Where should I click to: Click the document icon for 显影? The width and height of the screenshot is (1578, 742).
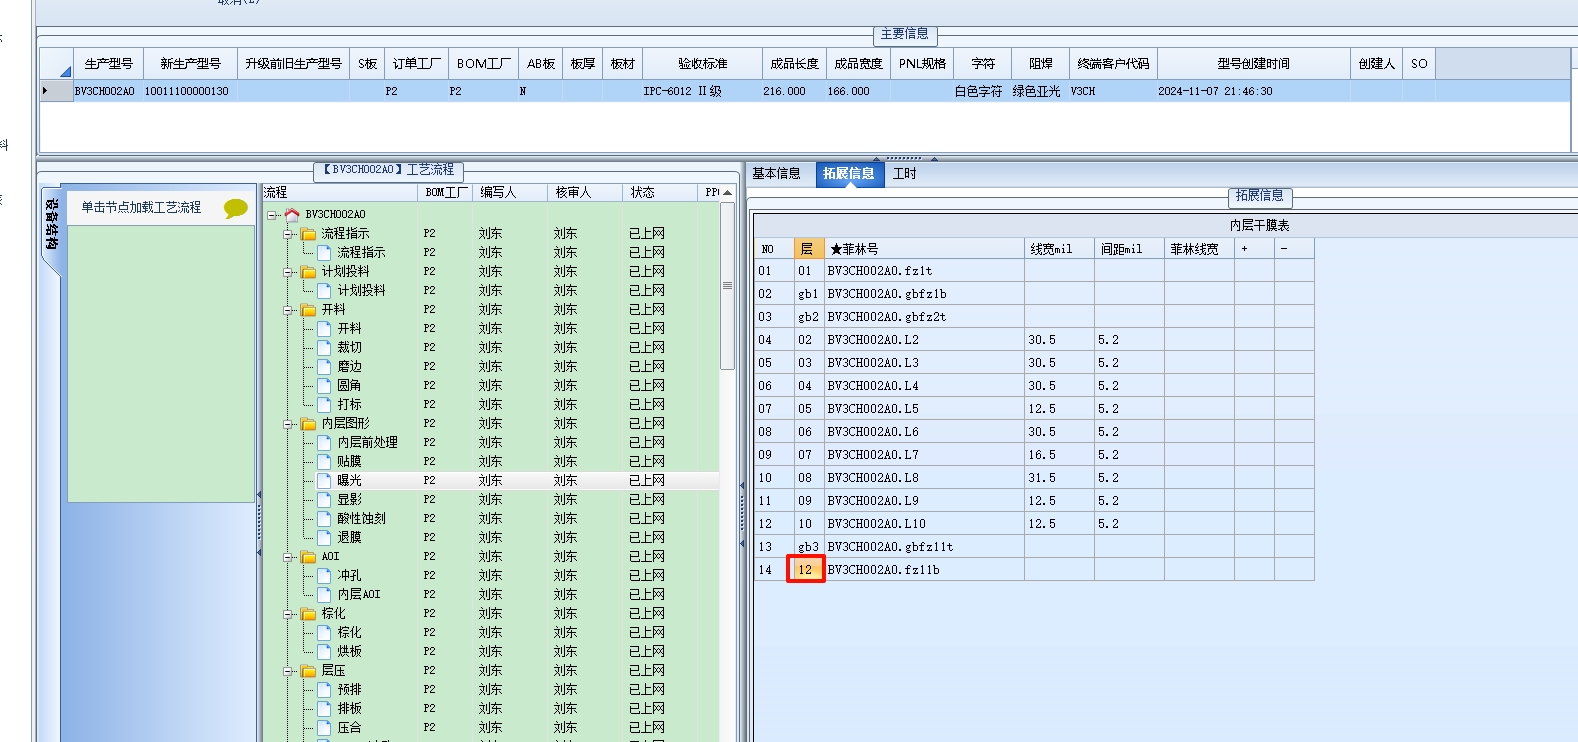coord(324,499)
